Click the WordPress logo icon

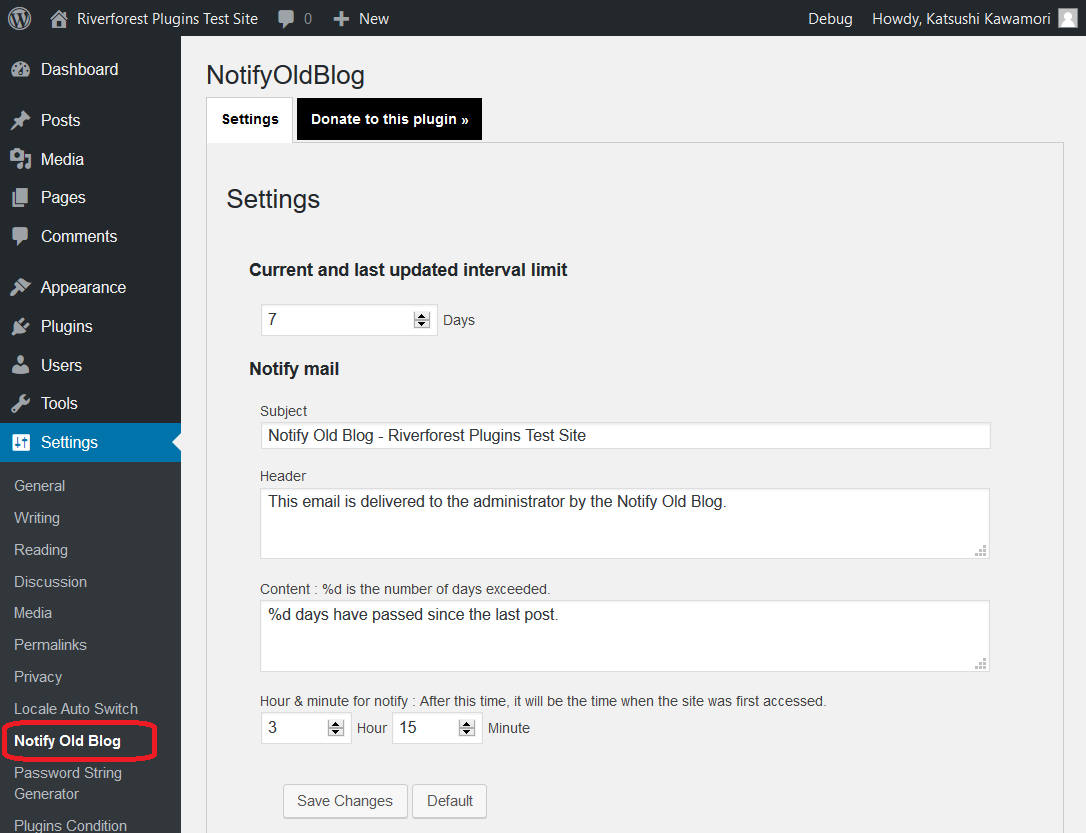20,18
